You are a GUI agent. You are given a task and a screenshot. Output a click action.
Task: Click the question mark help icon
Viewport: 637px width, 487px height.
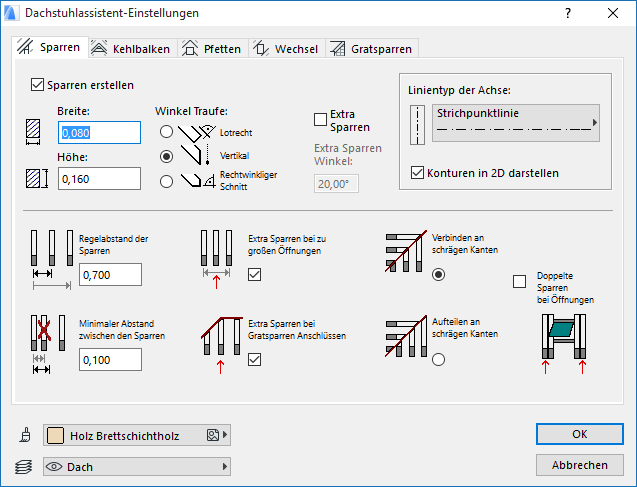(568, 13)
